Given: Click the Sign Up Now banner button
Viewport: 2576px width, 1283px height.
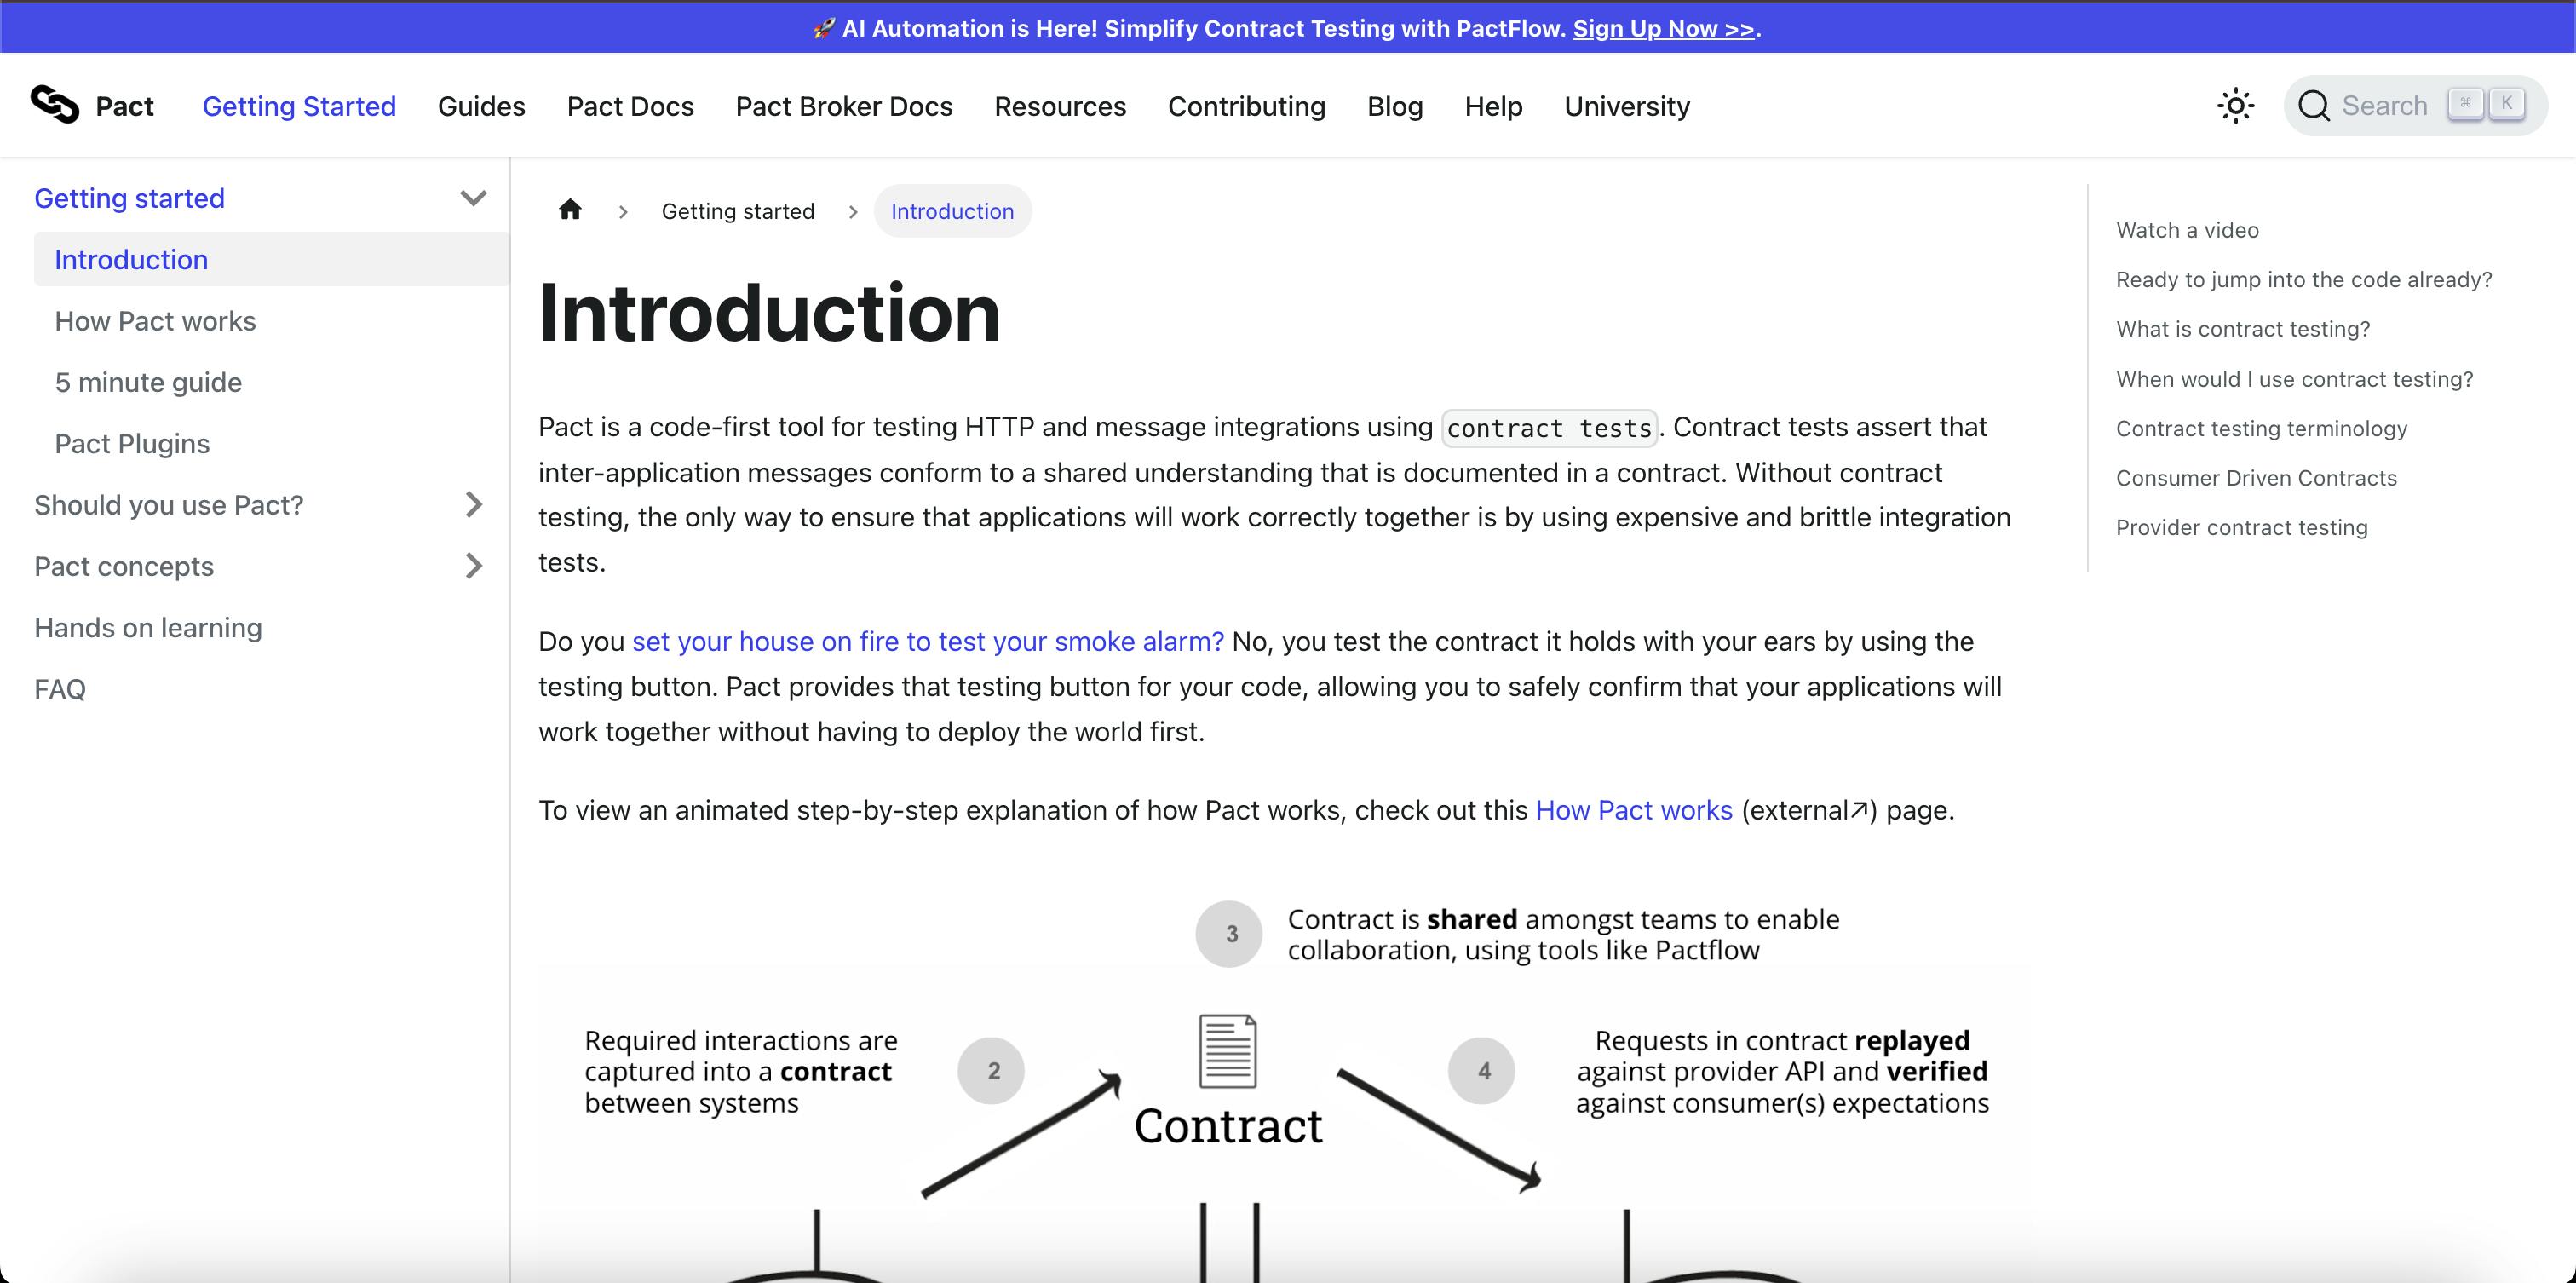Looking at the screenshot, I should coord(1661,26).
